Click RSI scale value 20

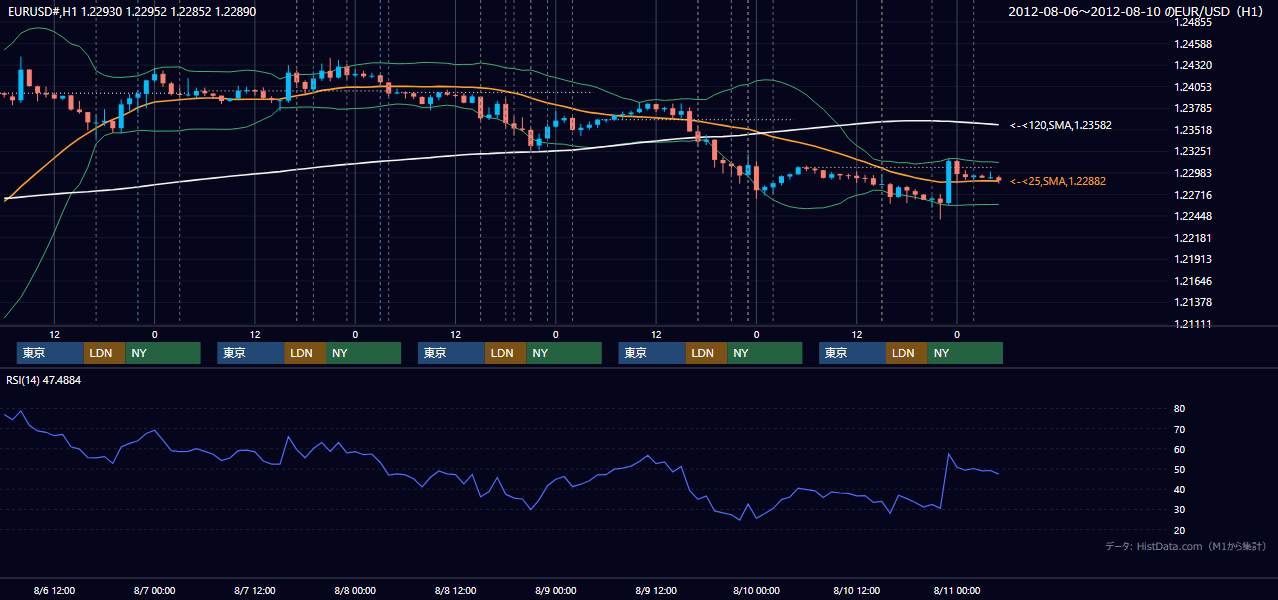pyautogui.click(x=1180, y=530)
